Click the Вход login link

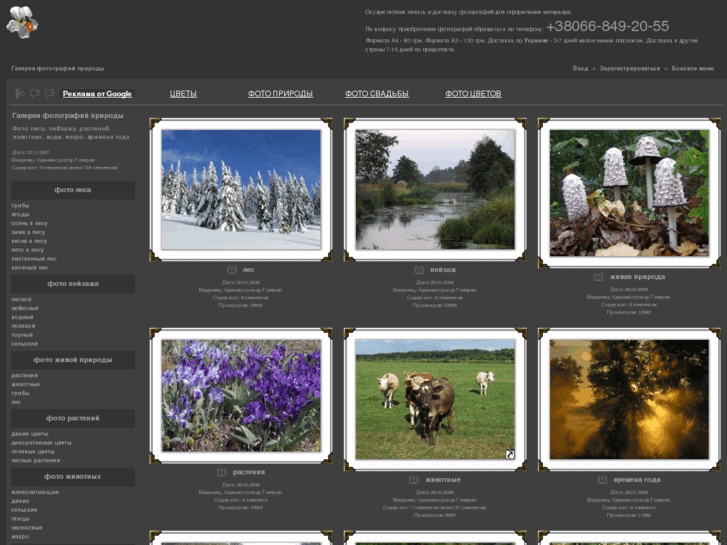(x=580, y=69)
